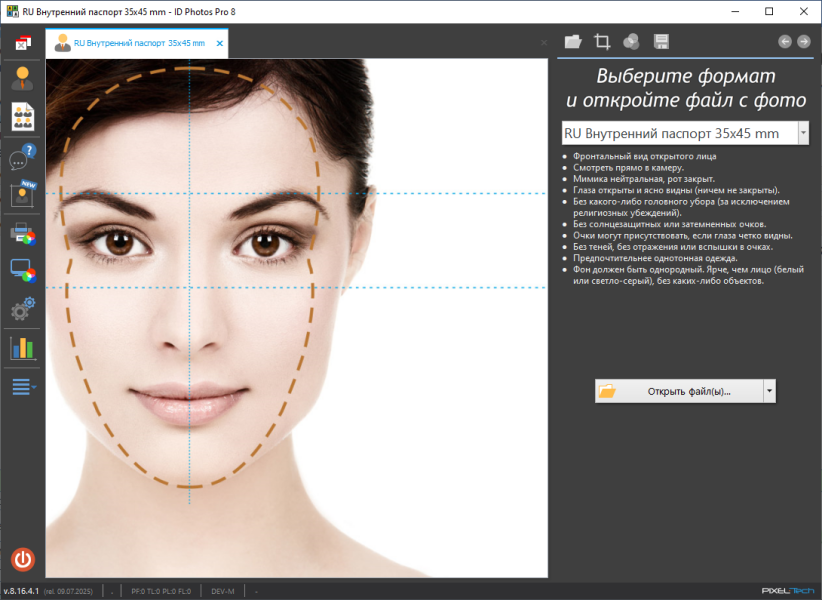Select the text Смотреть прямо в камеру
Screen dimensions: 822x600
pos(628,168)
